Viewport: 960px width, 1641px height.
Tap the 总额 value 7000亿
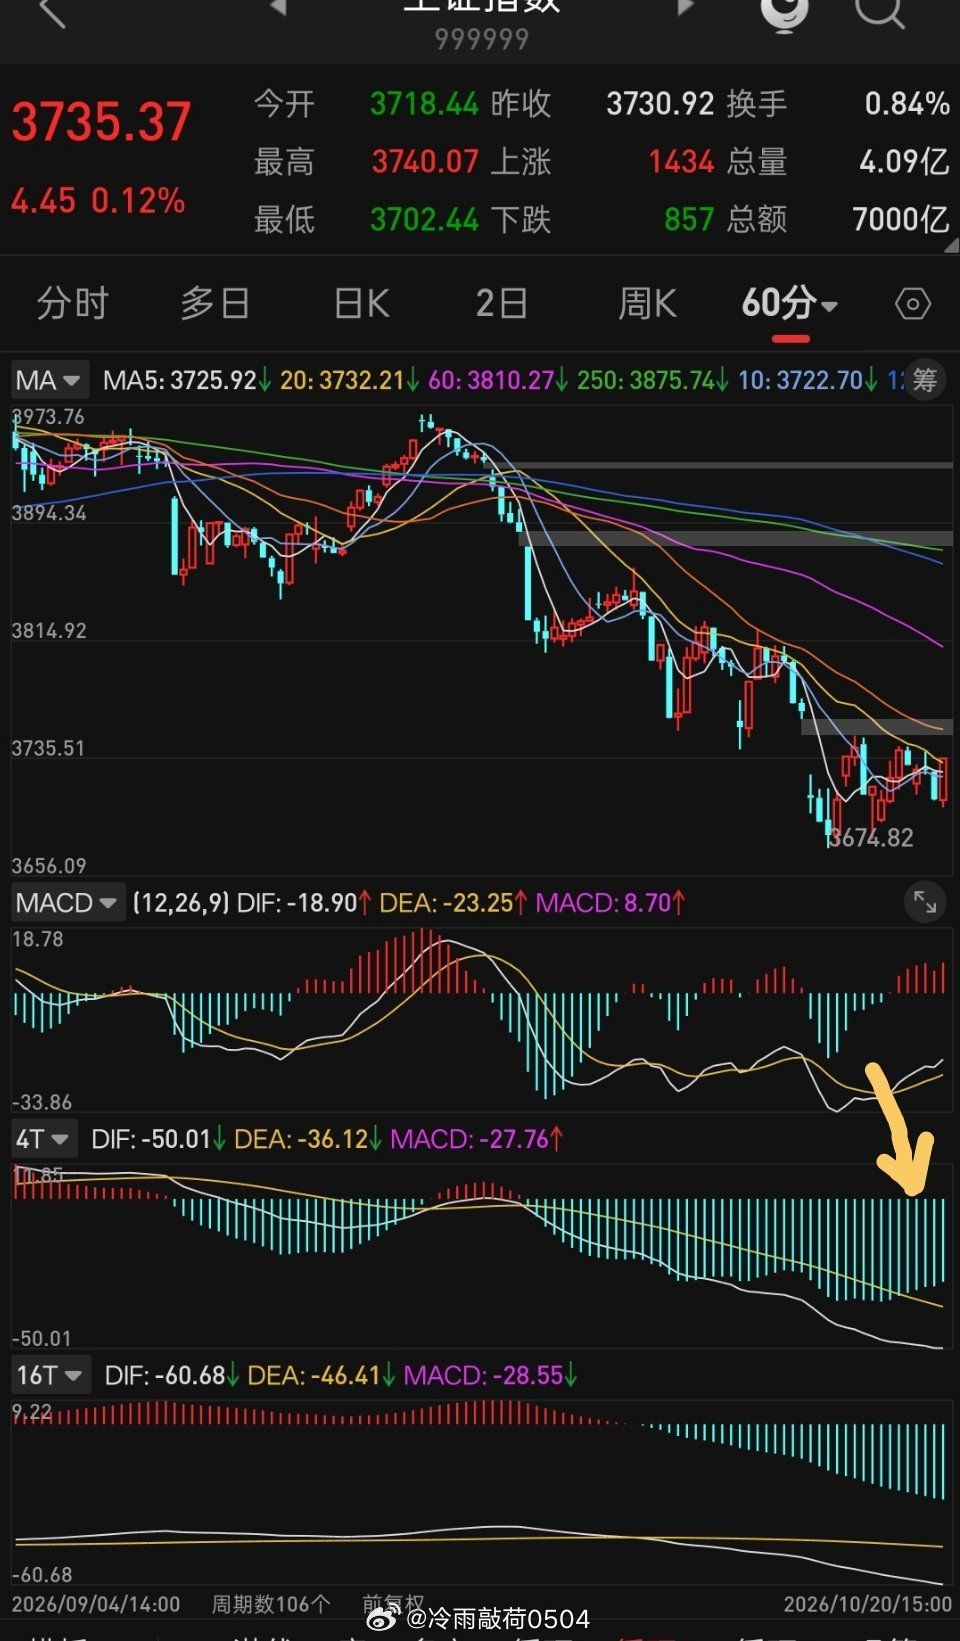pyautogui.click(x=900, y=219)
